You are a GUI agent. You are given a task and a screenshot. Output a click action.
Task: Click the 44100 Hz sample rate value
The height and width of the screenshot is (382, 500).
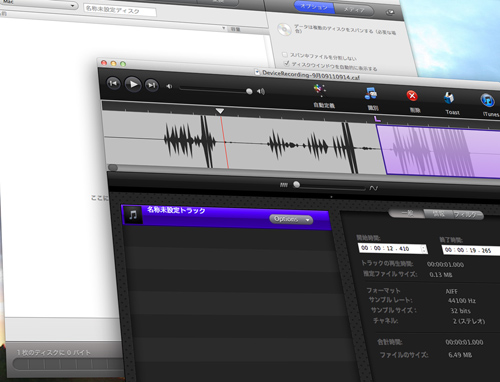coord(462,301)
